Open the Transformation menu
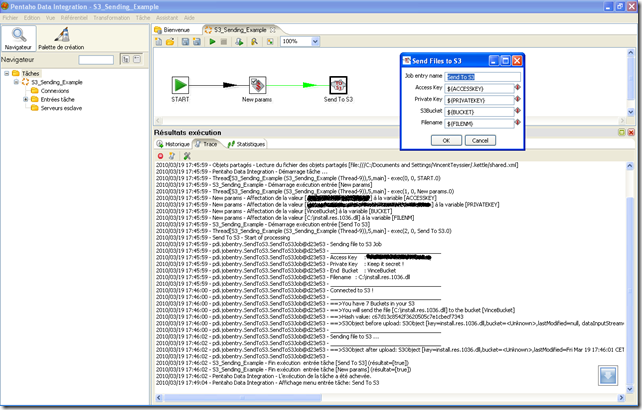 tap(111, 18)
